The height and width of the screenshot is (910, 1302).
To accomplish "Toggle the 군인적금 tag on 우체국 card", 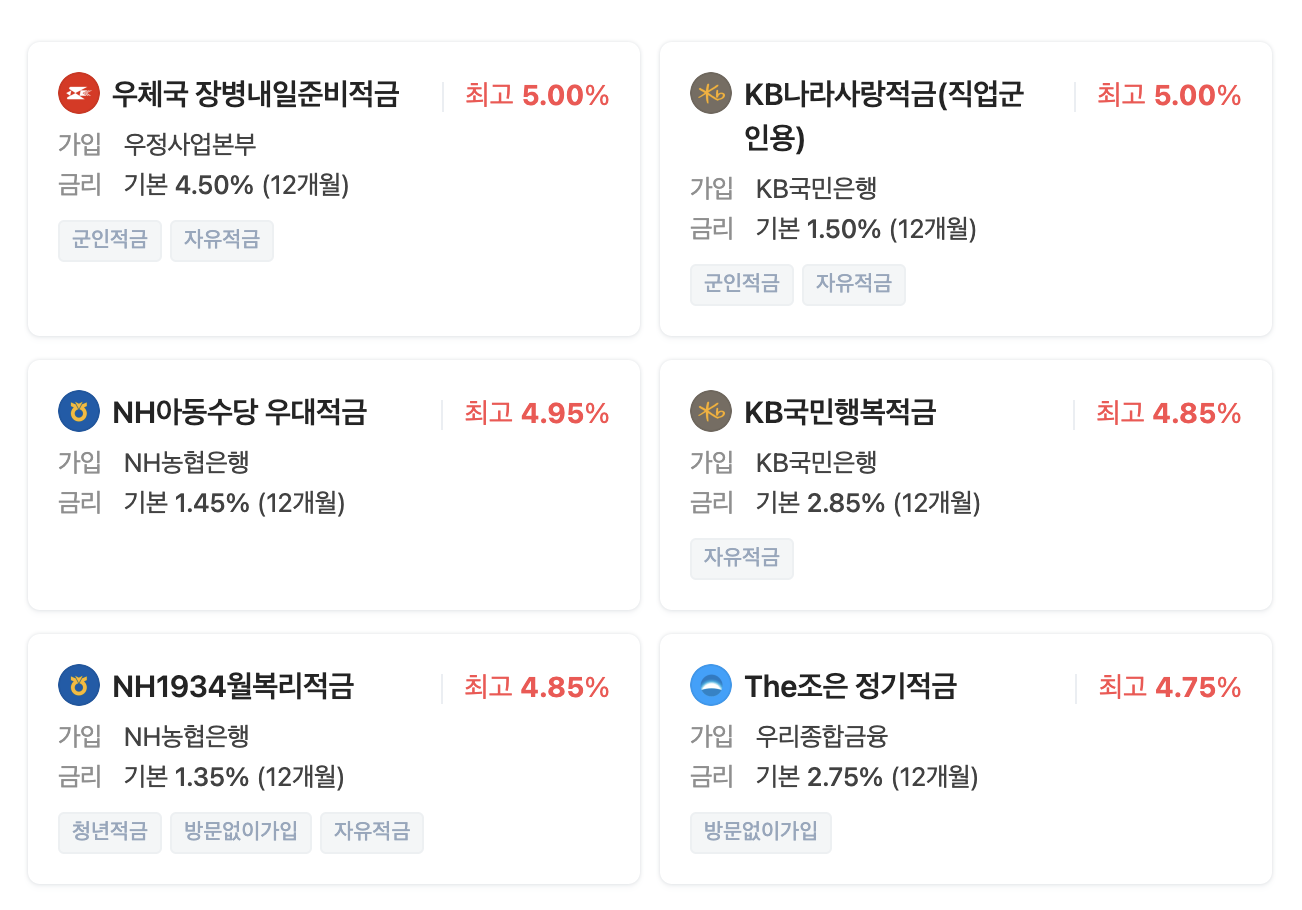I will pos(110,240).
